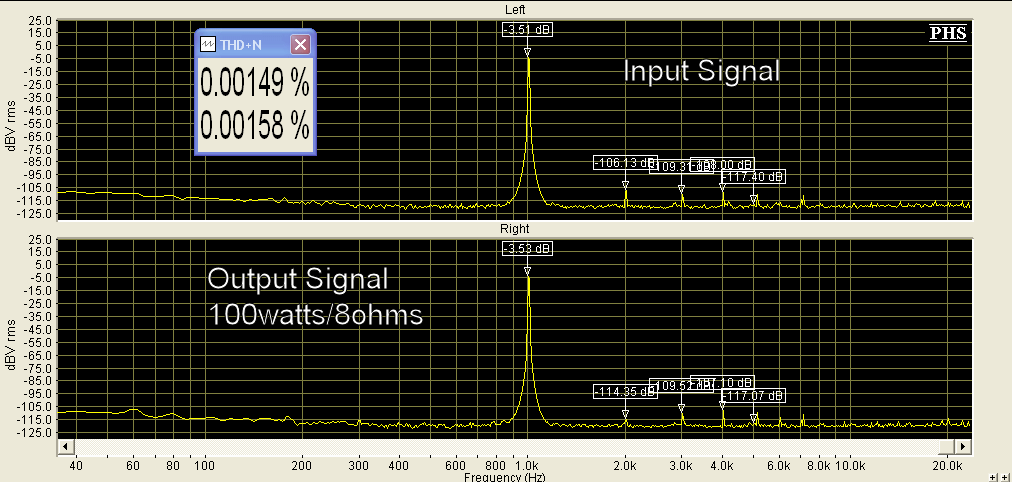Click the 2.0k harmonic marker in Right plot

[x=625, y=414]
